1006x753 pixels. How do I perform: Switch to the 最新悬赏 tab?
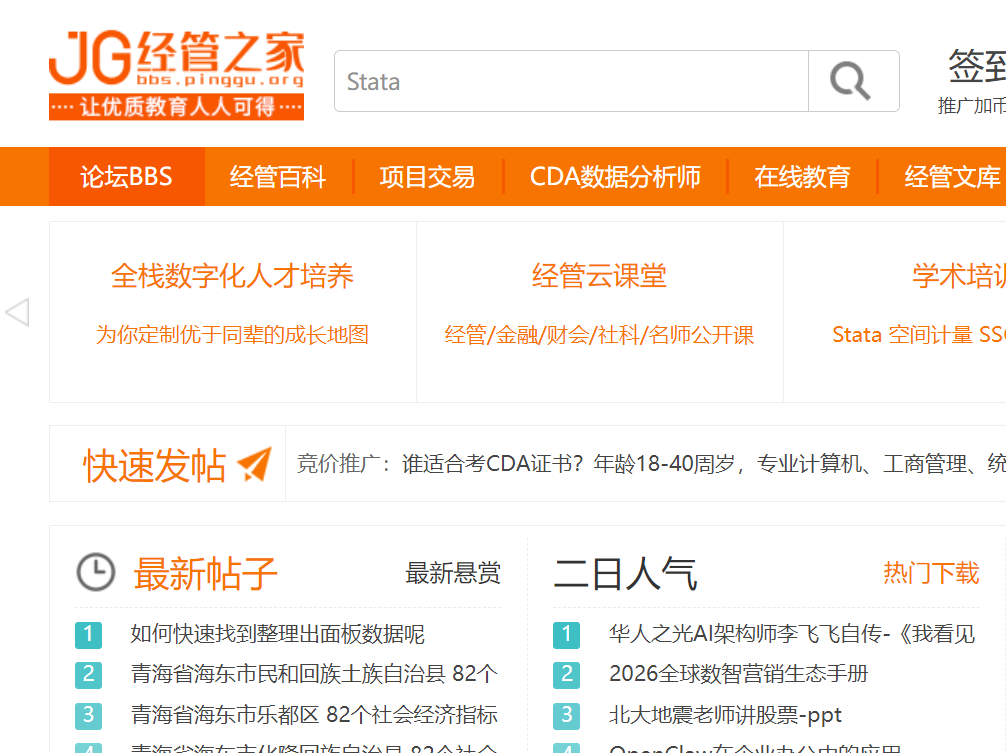(453, 574)
